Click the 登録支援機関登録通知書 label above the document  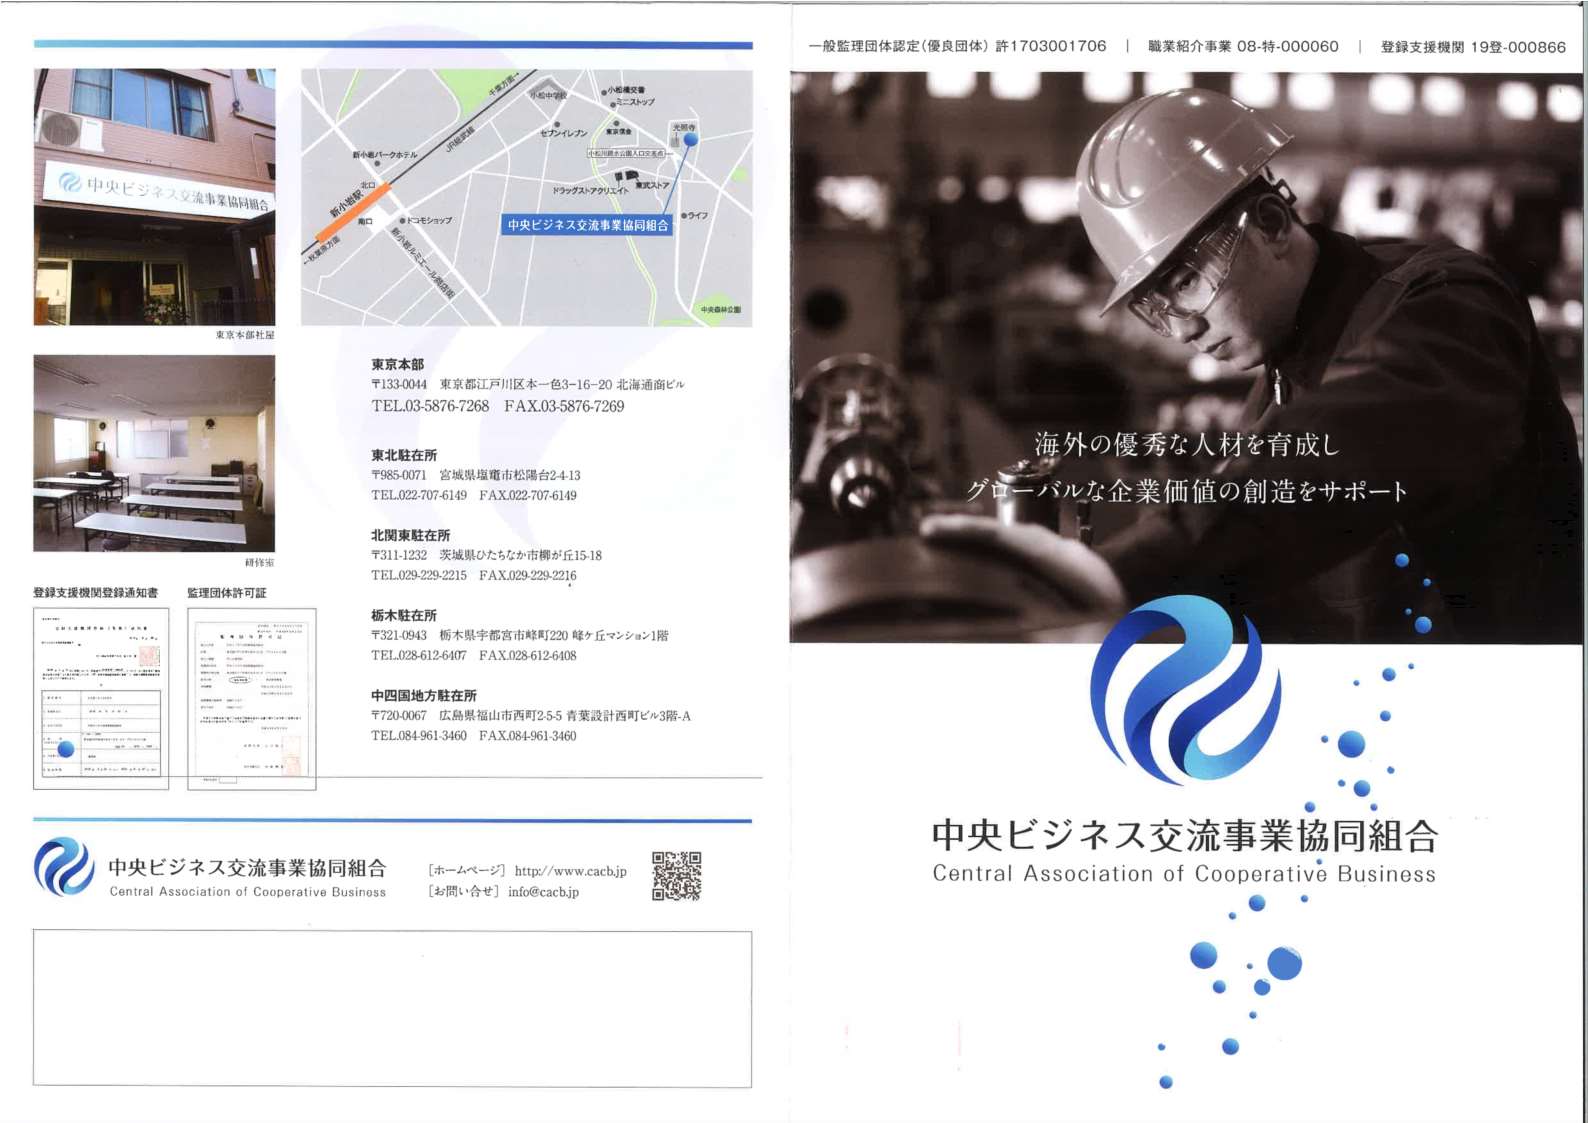(95, 593)
